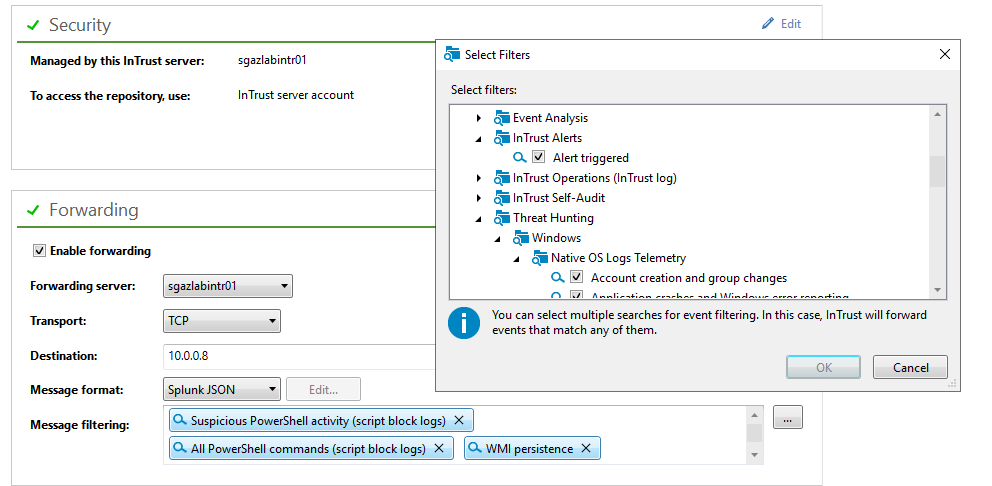Click message filtering scrollbar down arrow

(x=754, y=455)
